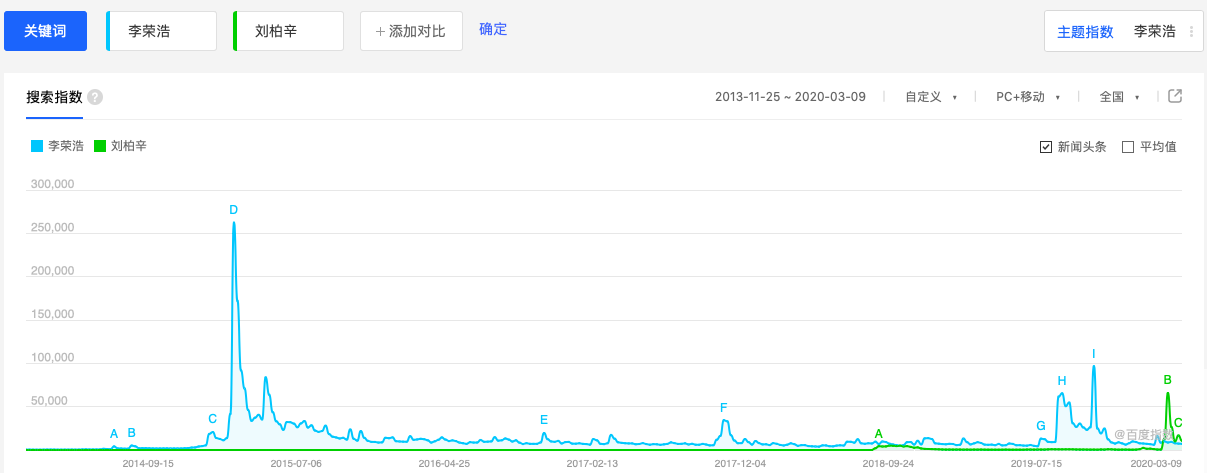
Task: Open the 自定义 time range dropdown
Action: tap(931, 97)
